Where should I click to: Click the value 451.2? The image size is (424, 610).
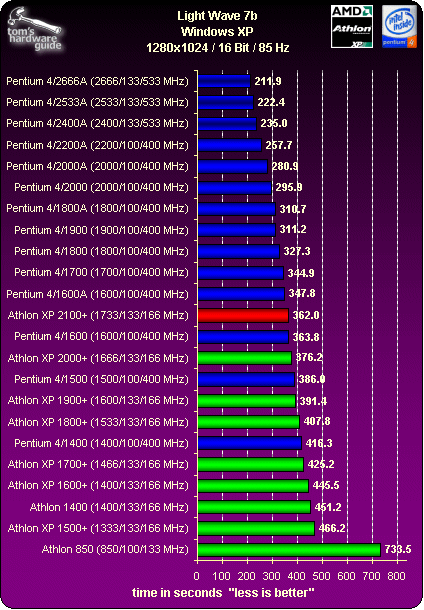point(328,507)
